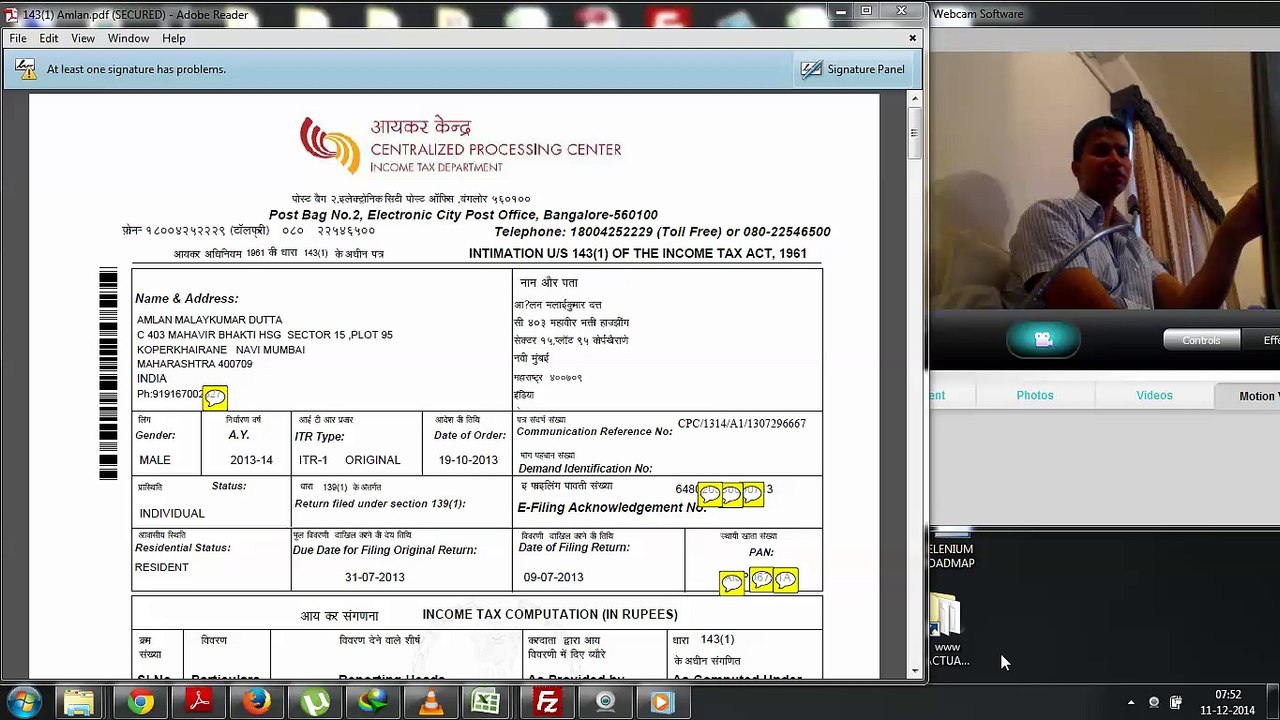Open Excel from taskbar
Image resolution: width=1280 pixels, height=720 pixels.
[487, 702]
